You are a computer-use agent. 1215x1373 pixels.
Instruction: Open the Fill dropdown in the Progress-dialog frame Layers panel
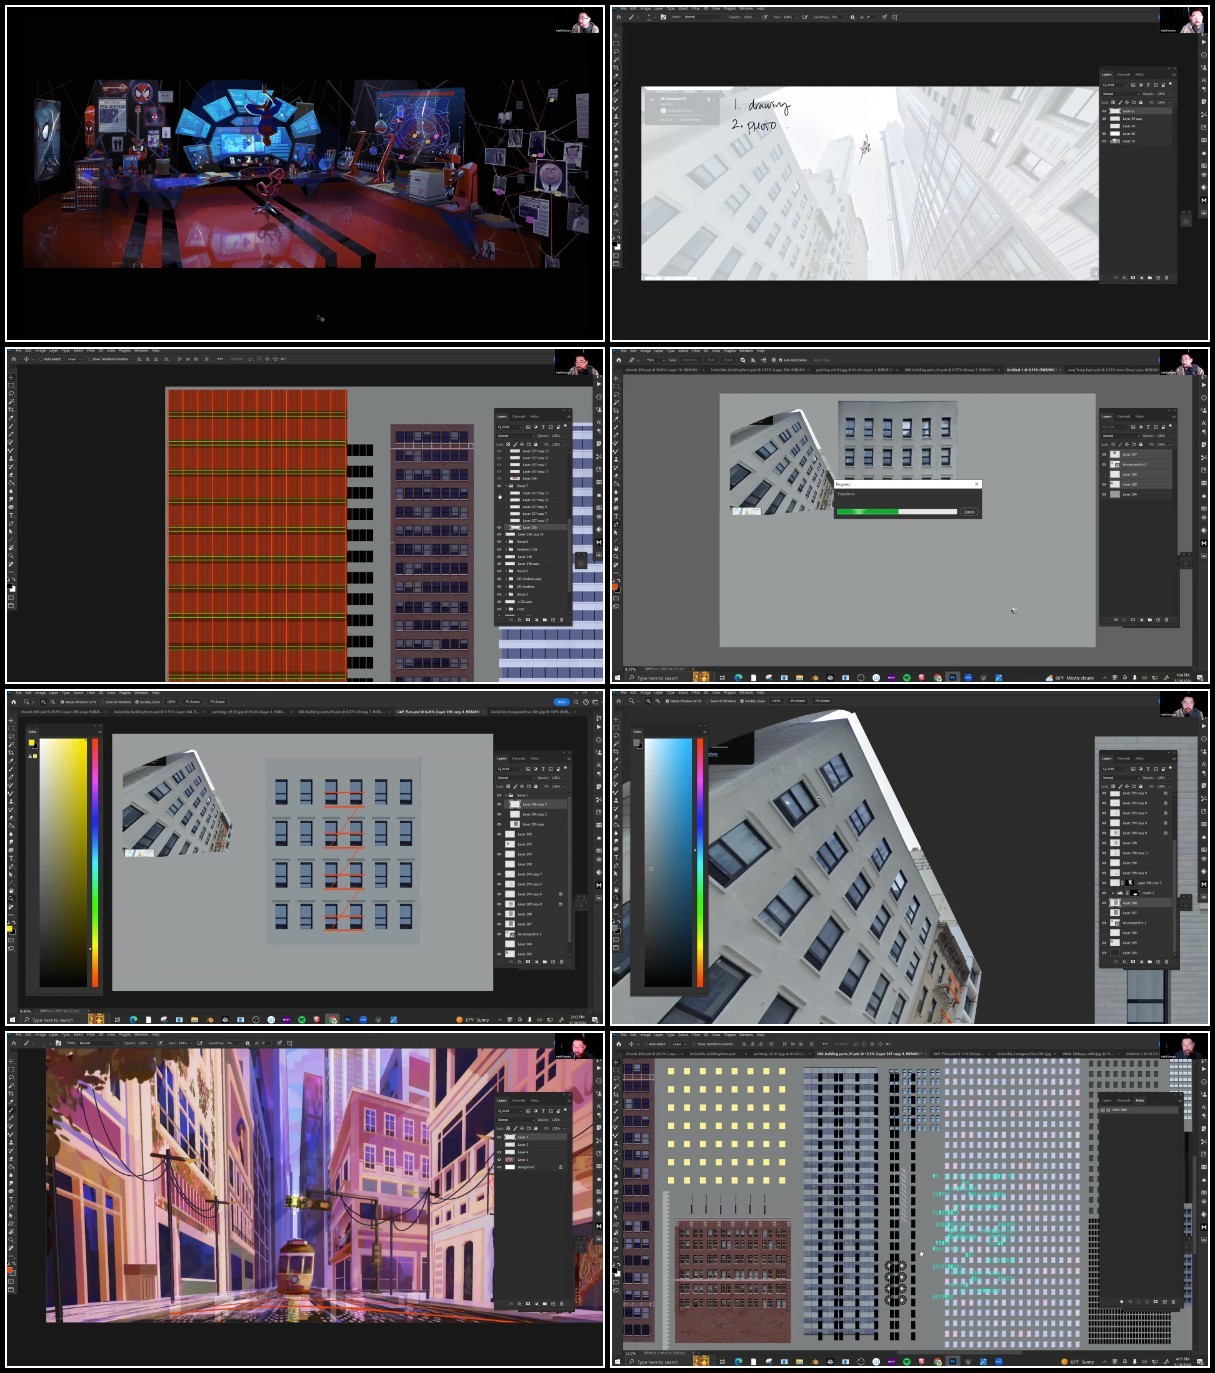[1169, 445]
